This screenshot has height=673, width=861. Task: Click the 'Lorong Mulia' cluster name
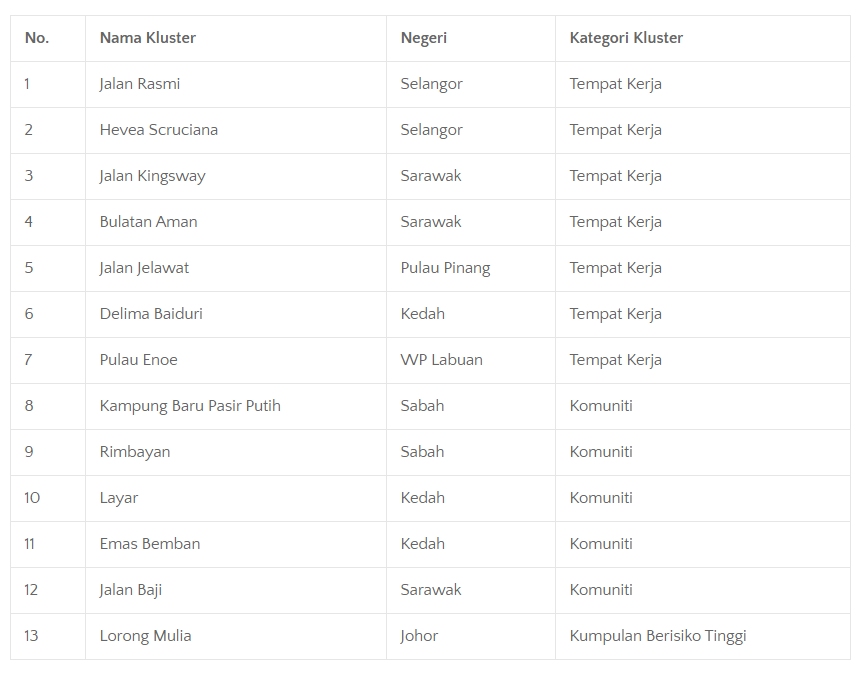[x=145, y=636]
